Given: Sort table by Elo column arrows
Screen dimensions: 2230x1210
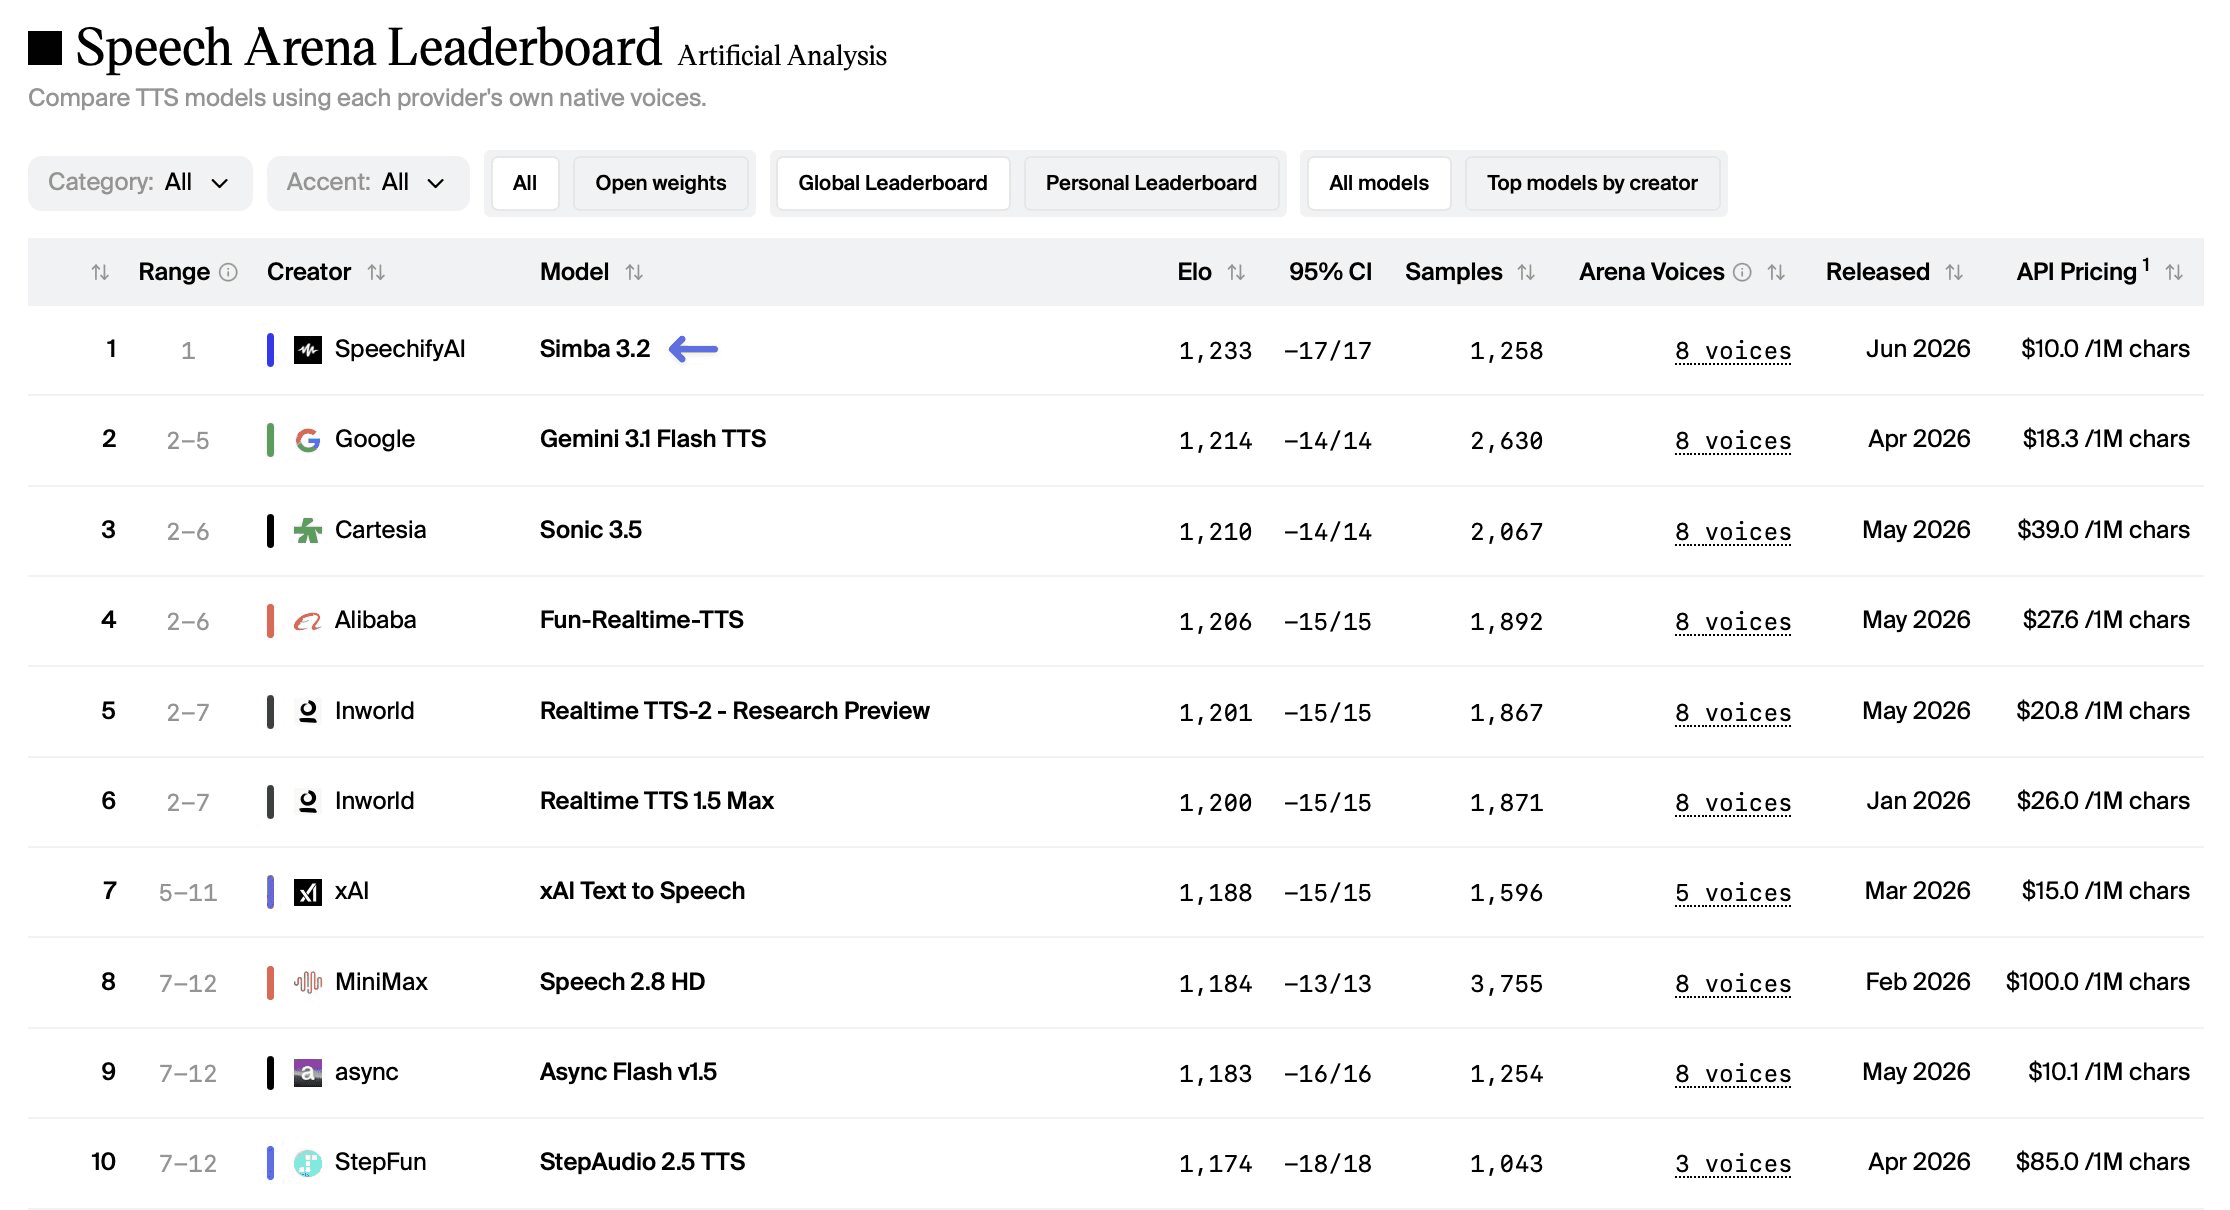Looking at the screenshot, I should (x=1236, y=272).
